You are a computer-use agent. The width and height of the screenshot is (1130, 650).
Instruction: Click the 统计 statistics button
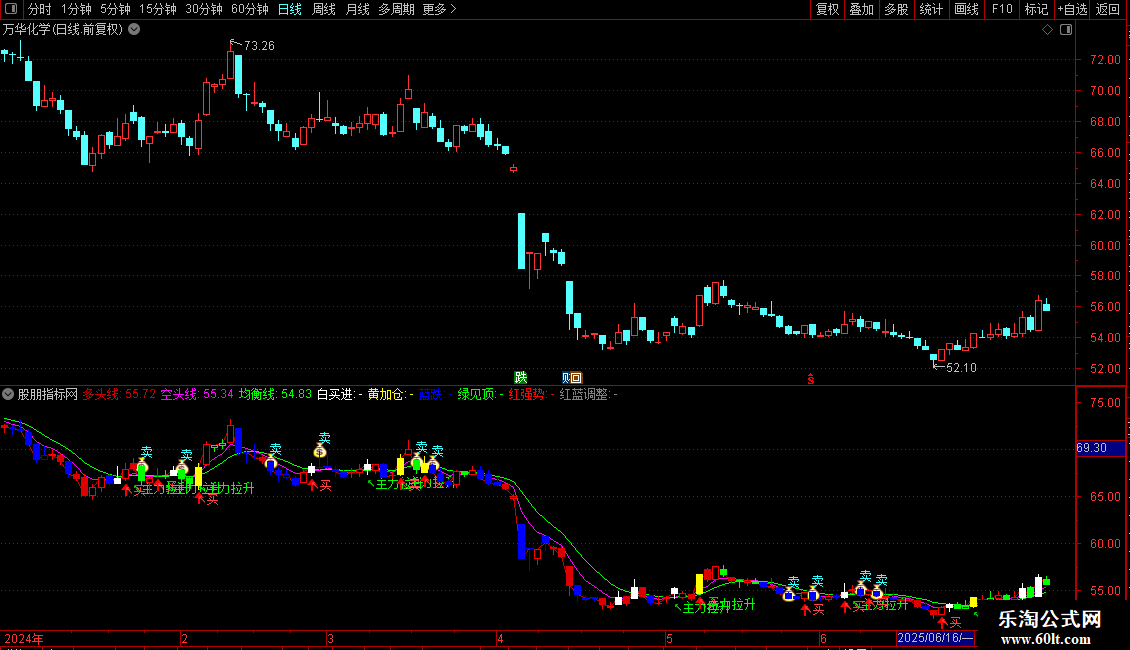(930, 9)
